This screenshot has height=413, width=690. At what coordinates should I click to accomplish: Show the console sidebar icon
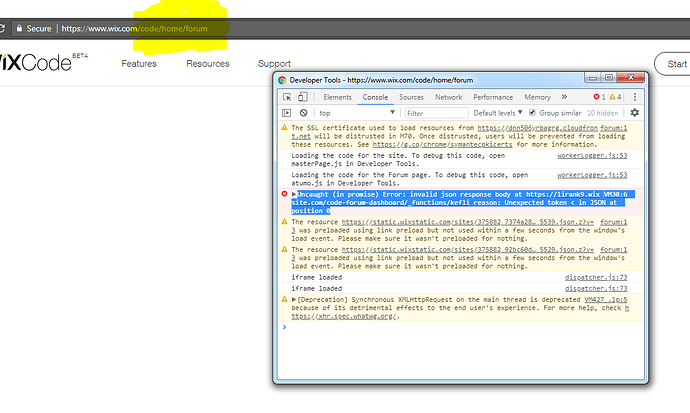286,113
